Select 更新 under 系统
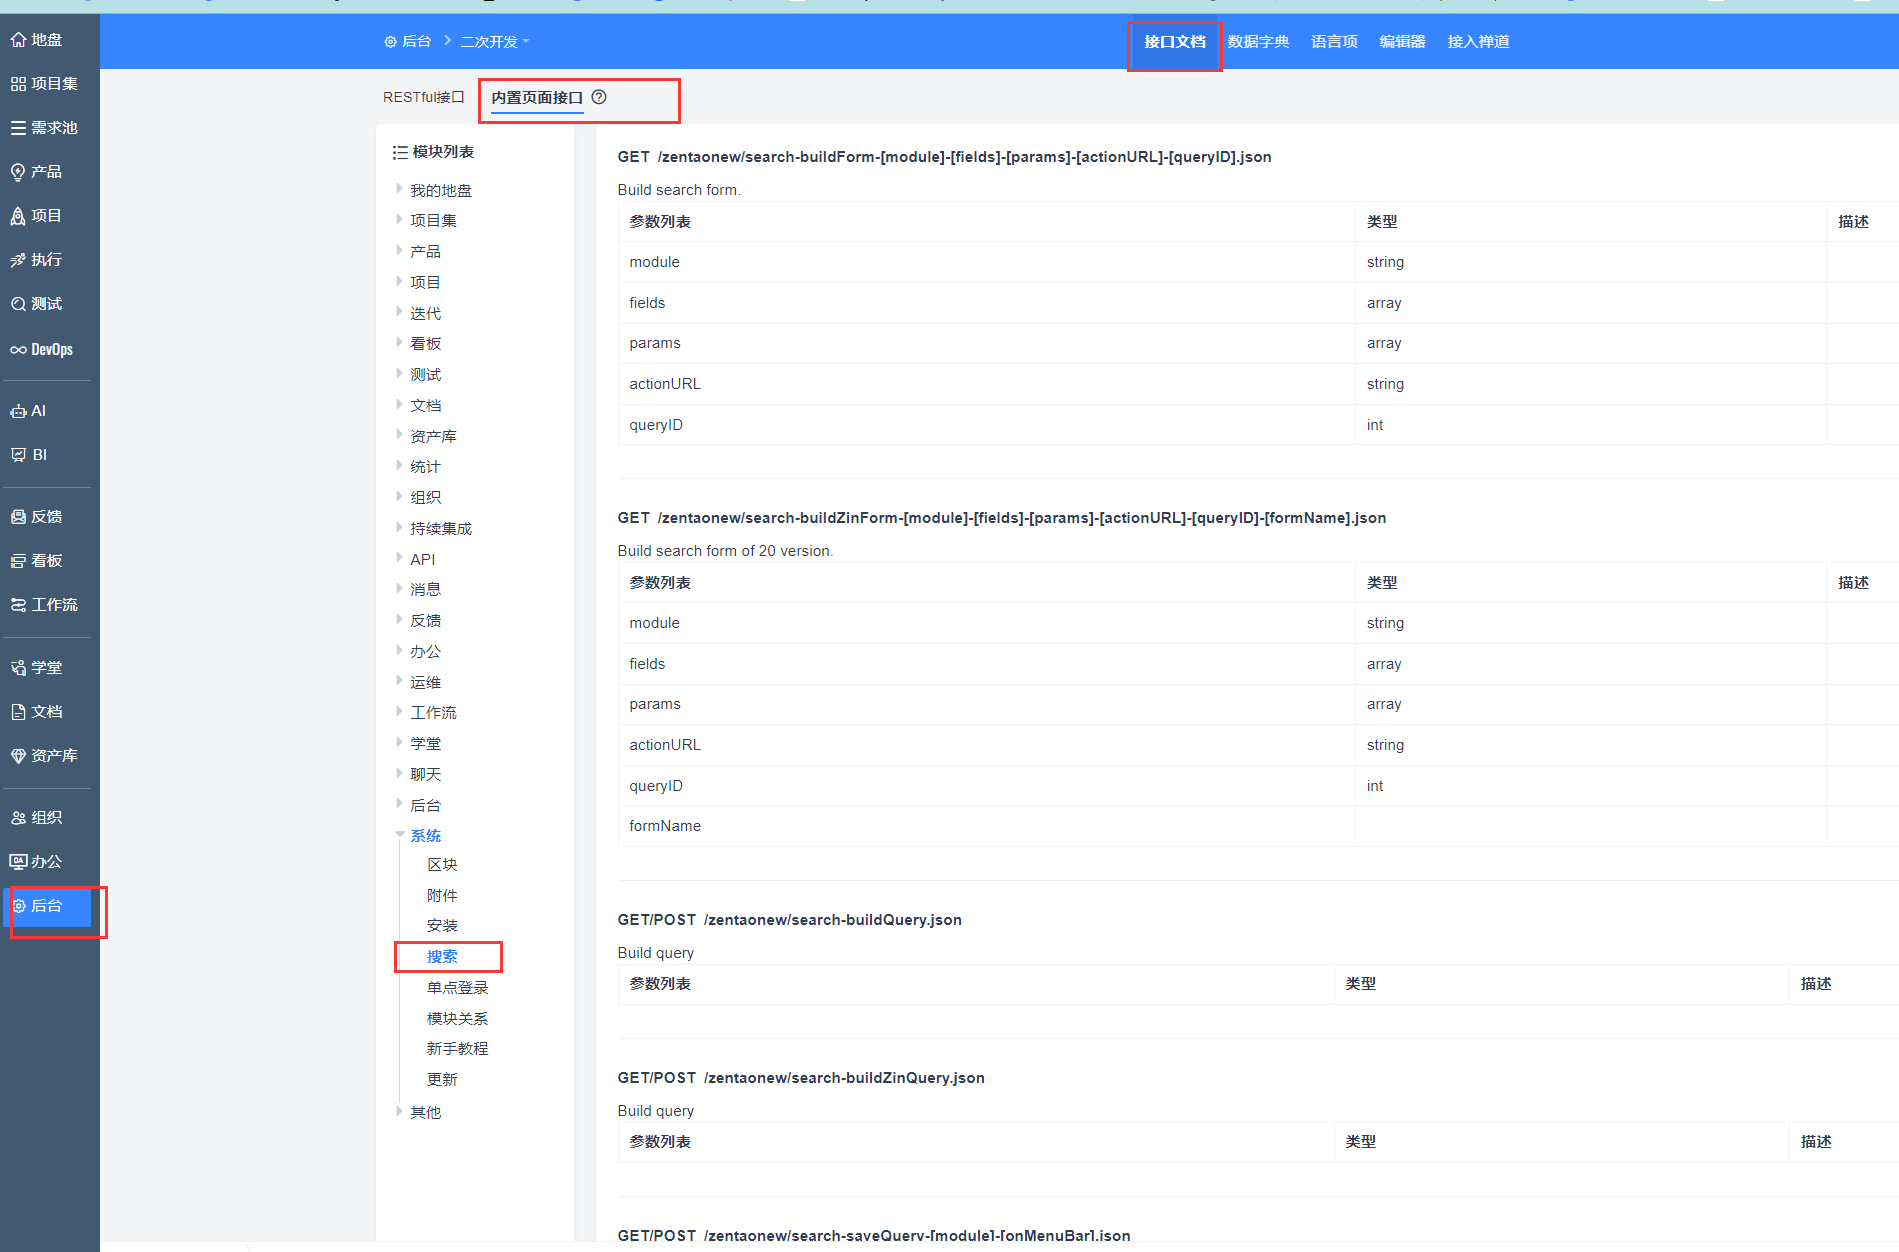The image size is (1899, 1252). (442, 1080)
